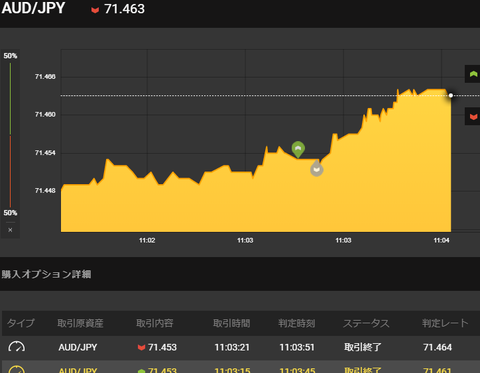Close the 50% sentiment gauge panel

click(x=10, y=230)
